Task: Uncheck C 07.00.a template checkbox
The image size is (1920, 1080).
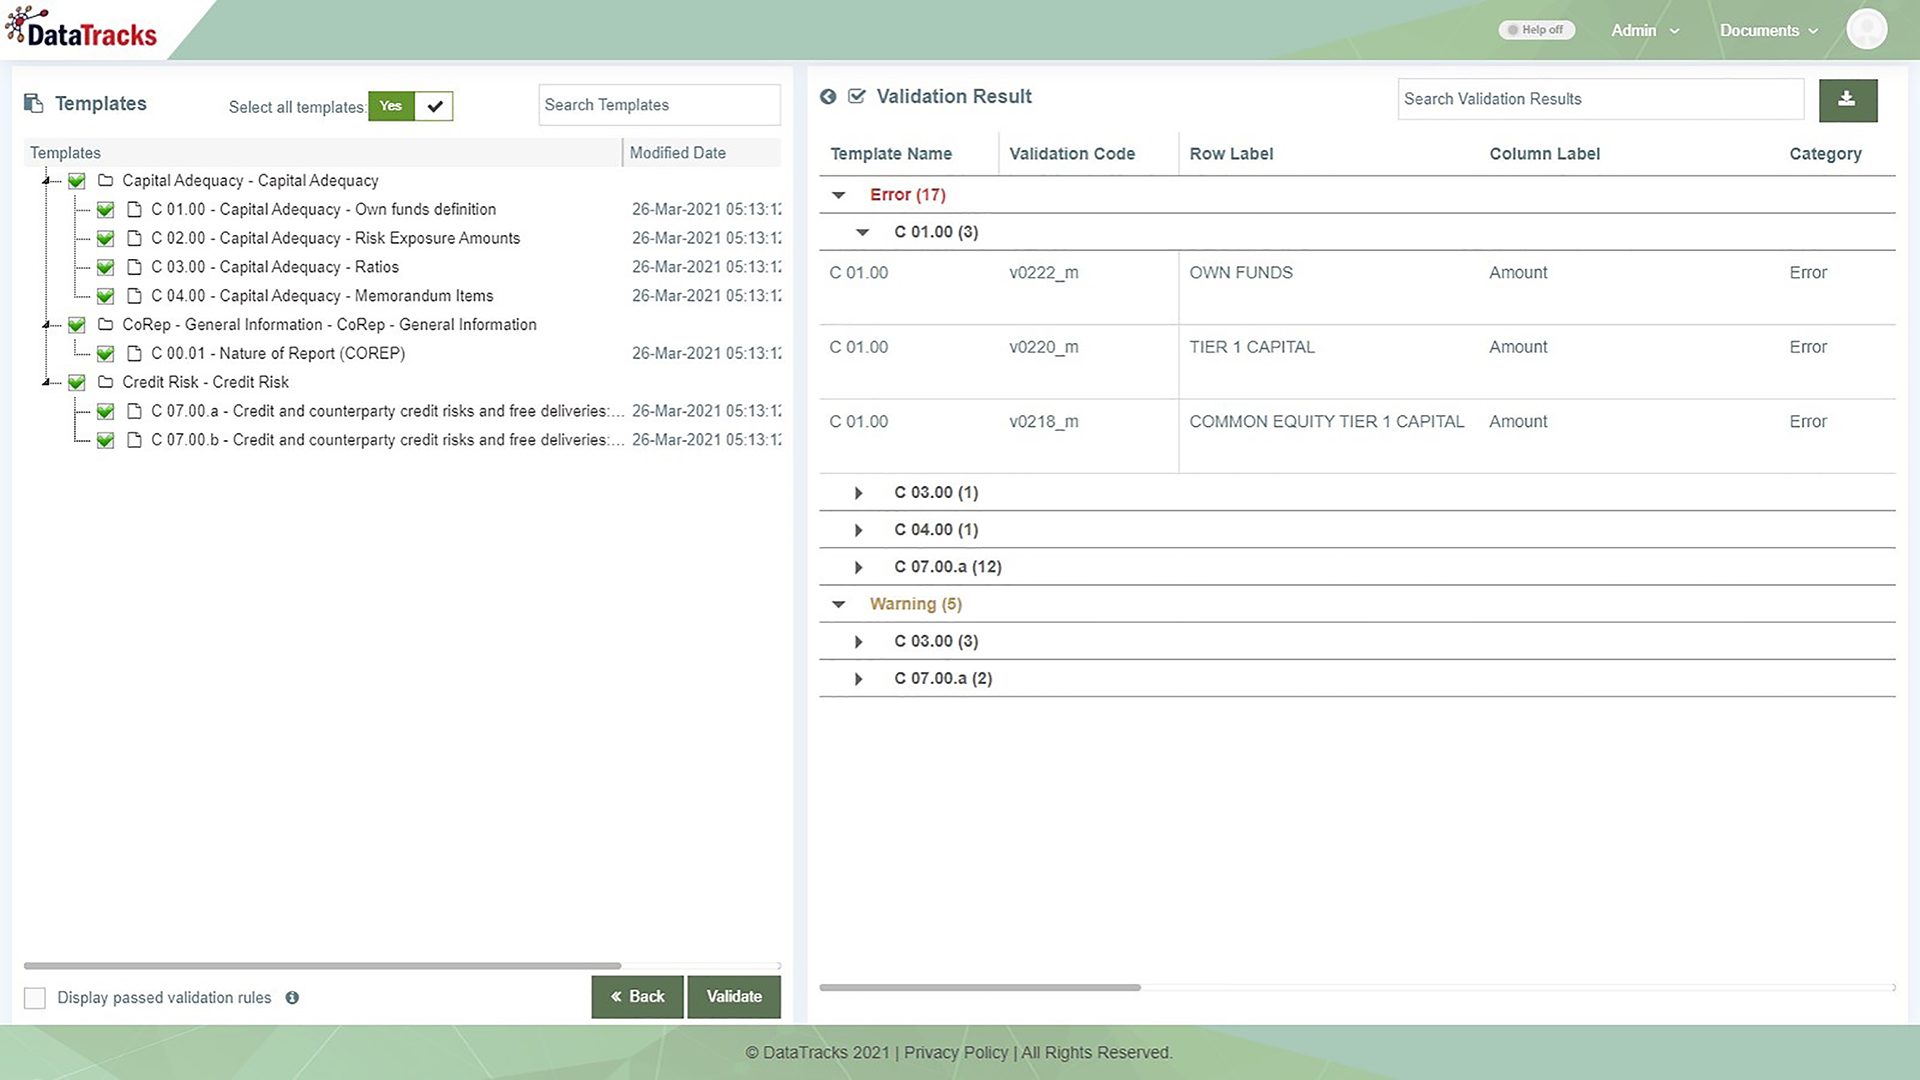Action: 105,411
